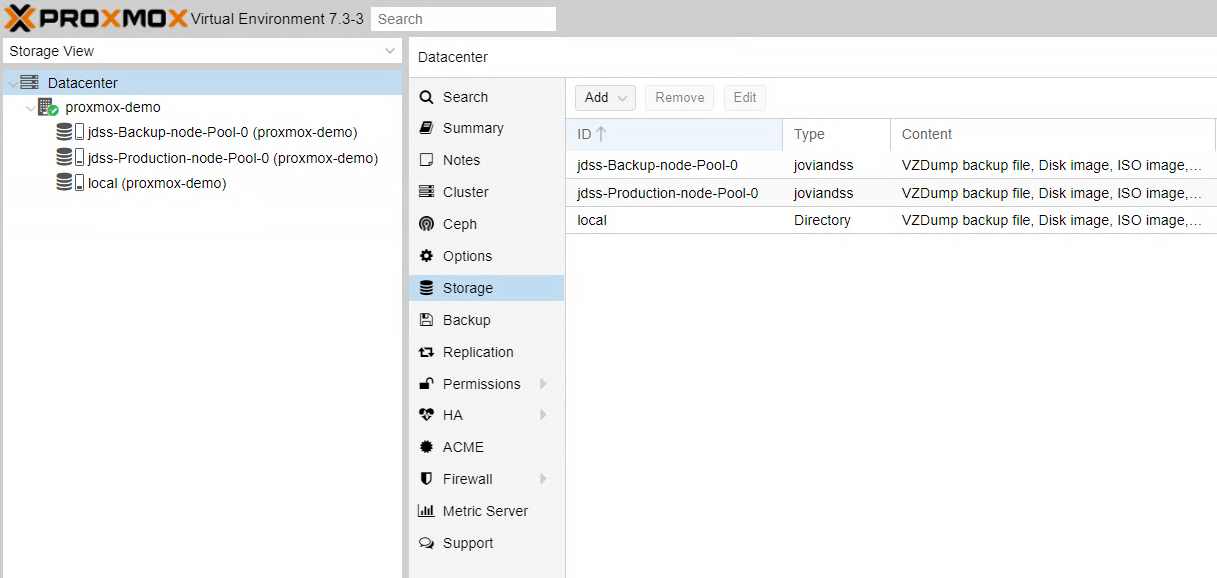Screen dimensions: 1217x578
Task: Click the Firewall shield icon
Action: click(x=426, y=479)
